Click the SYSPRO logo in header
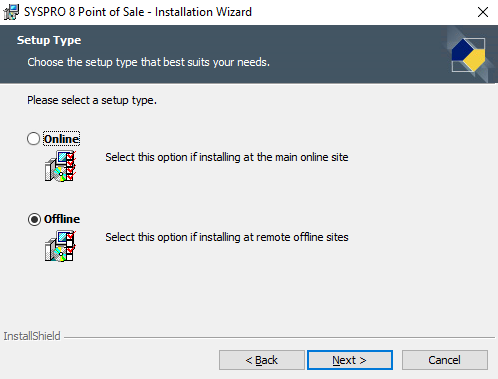Viewport: 498px width, 379px height. pyautogui.click(x=469, y=55)
